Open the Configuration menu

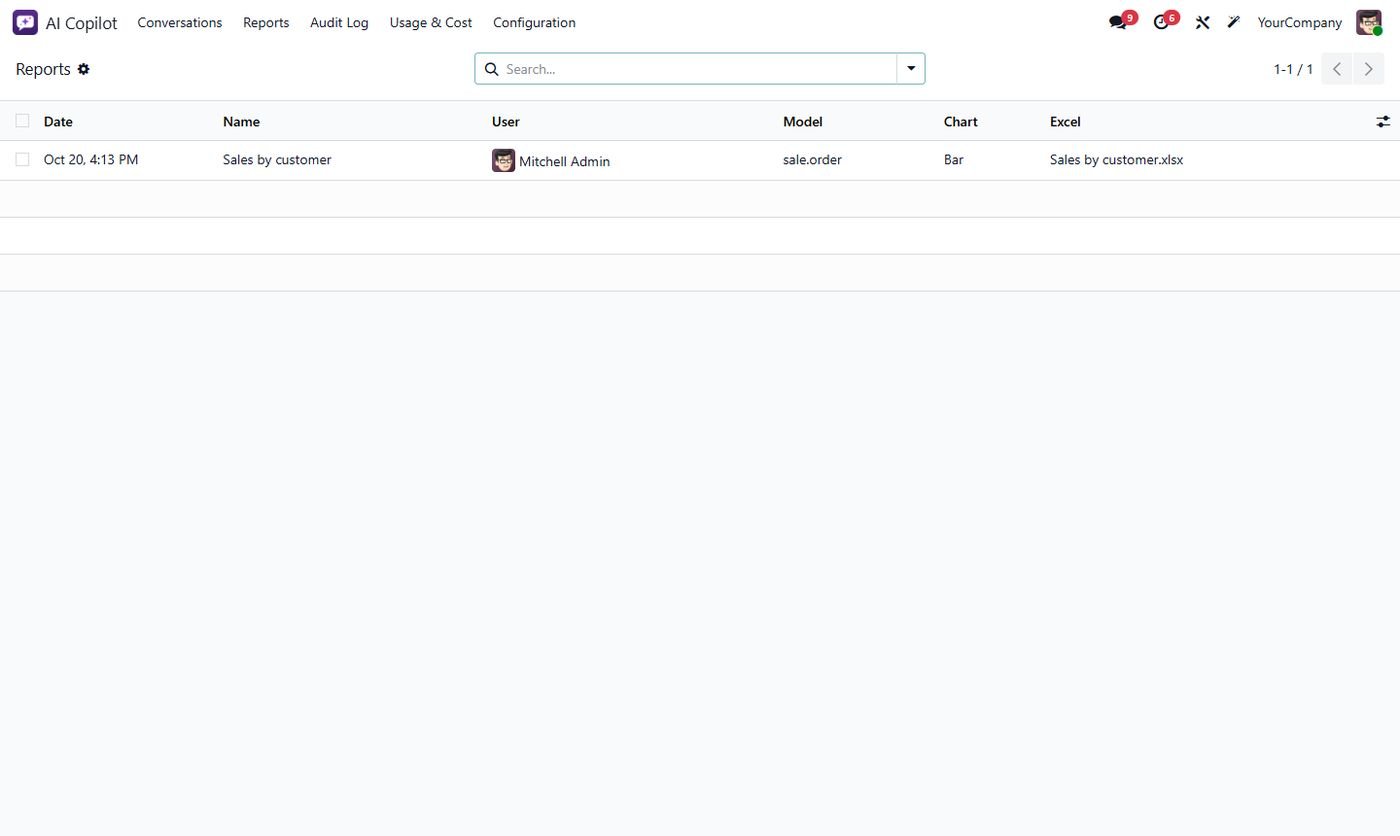[x=534, y=22]
